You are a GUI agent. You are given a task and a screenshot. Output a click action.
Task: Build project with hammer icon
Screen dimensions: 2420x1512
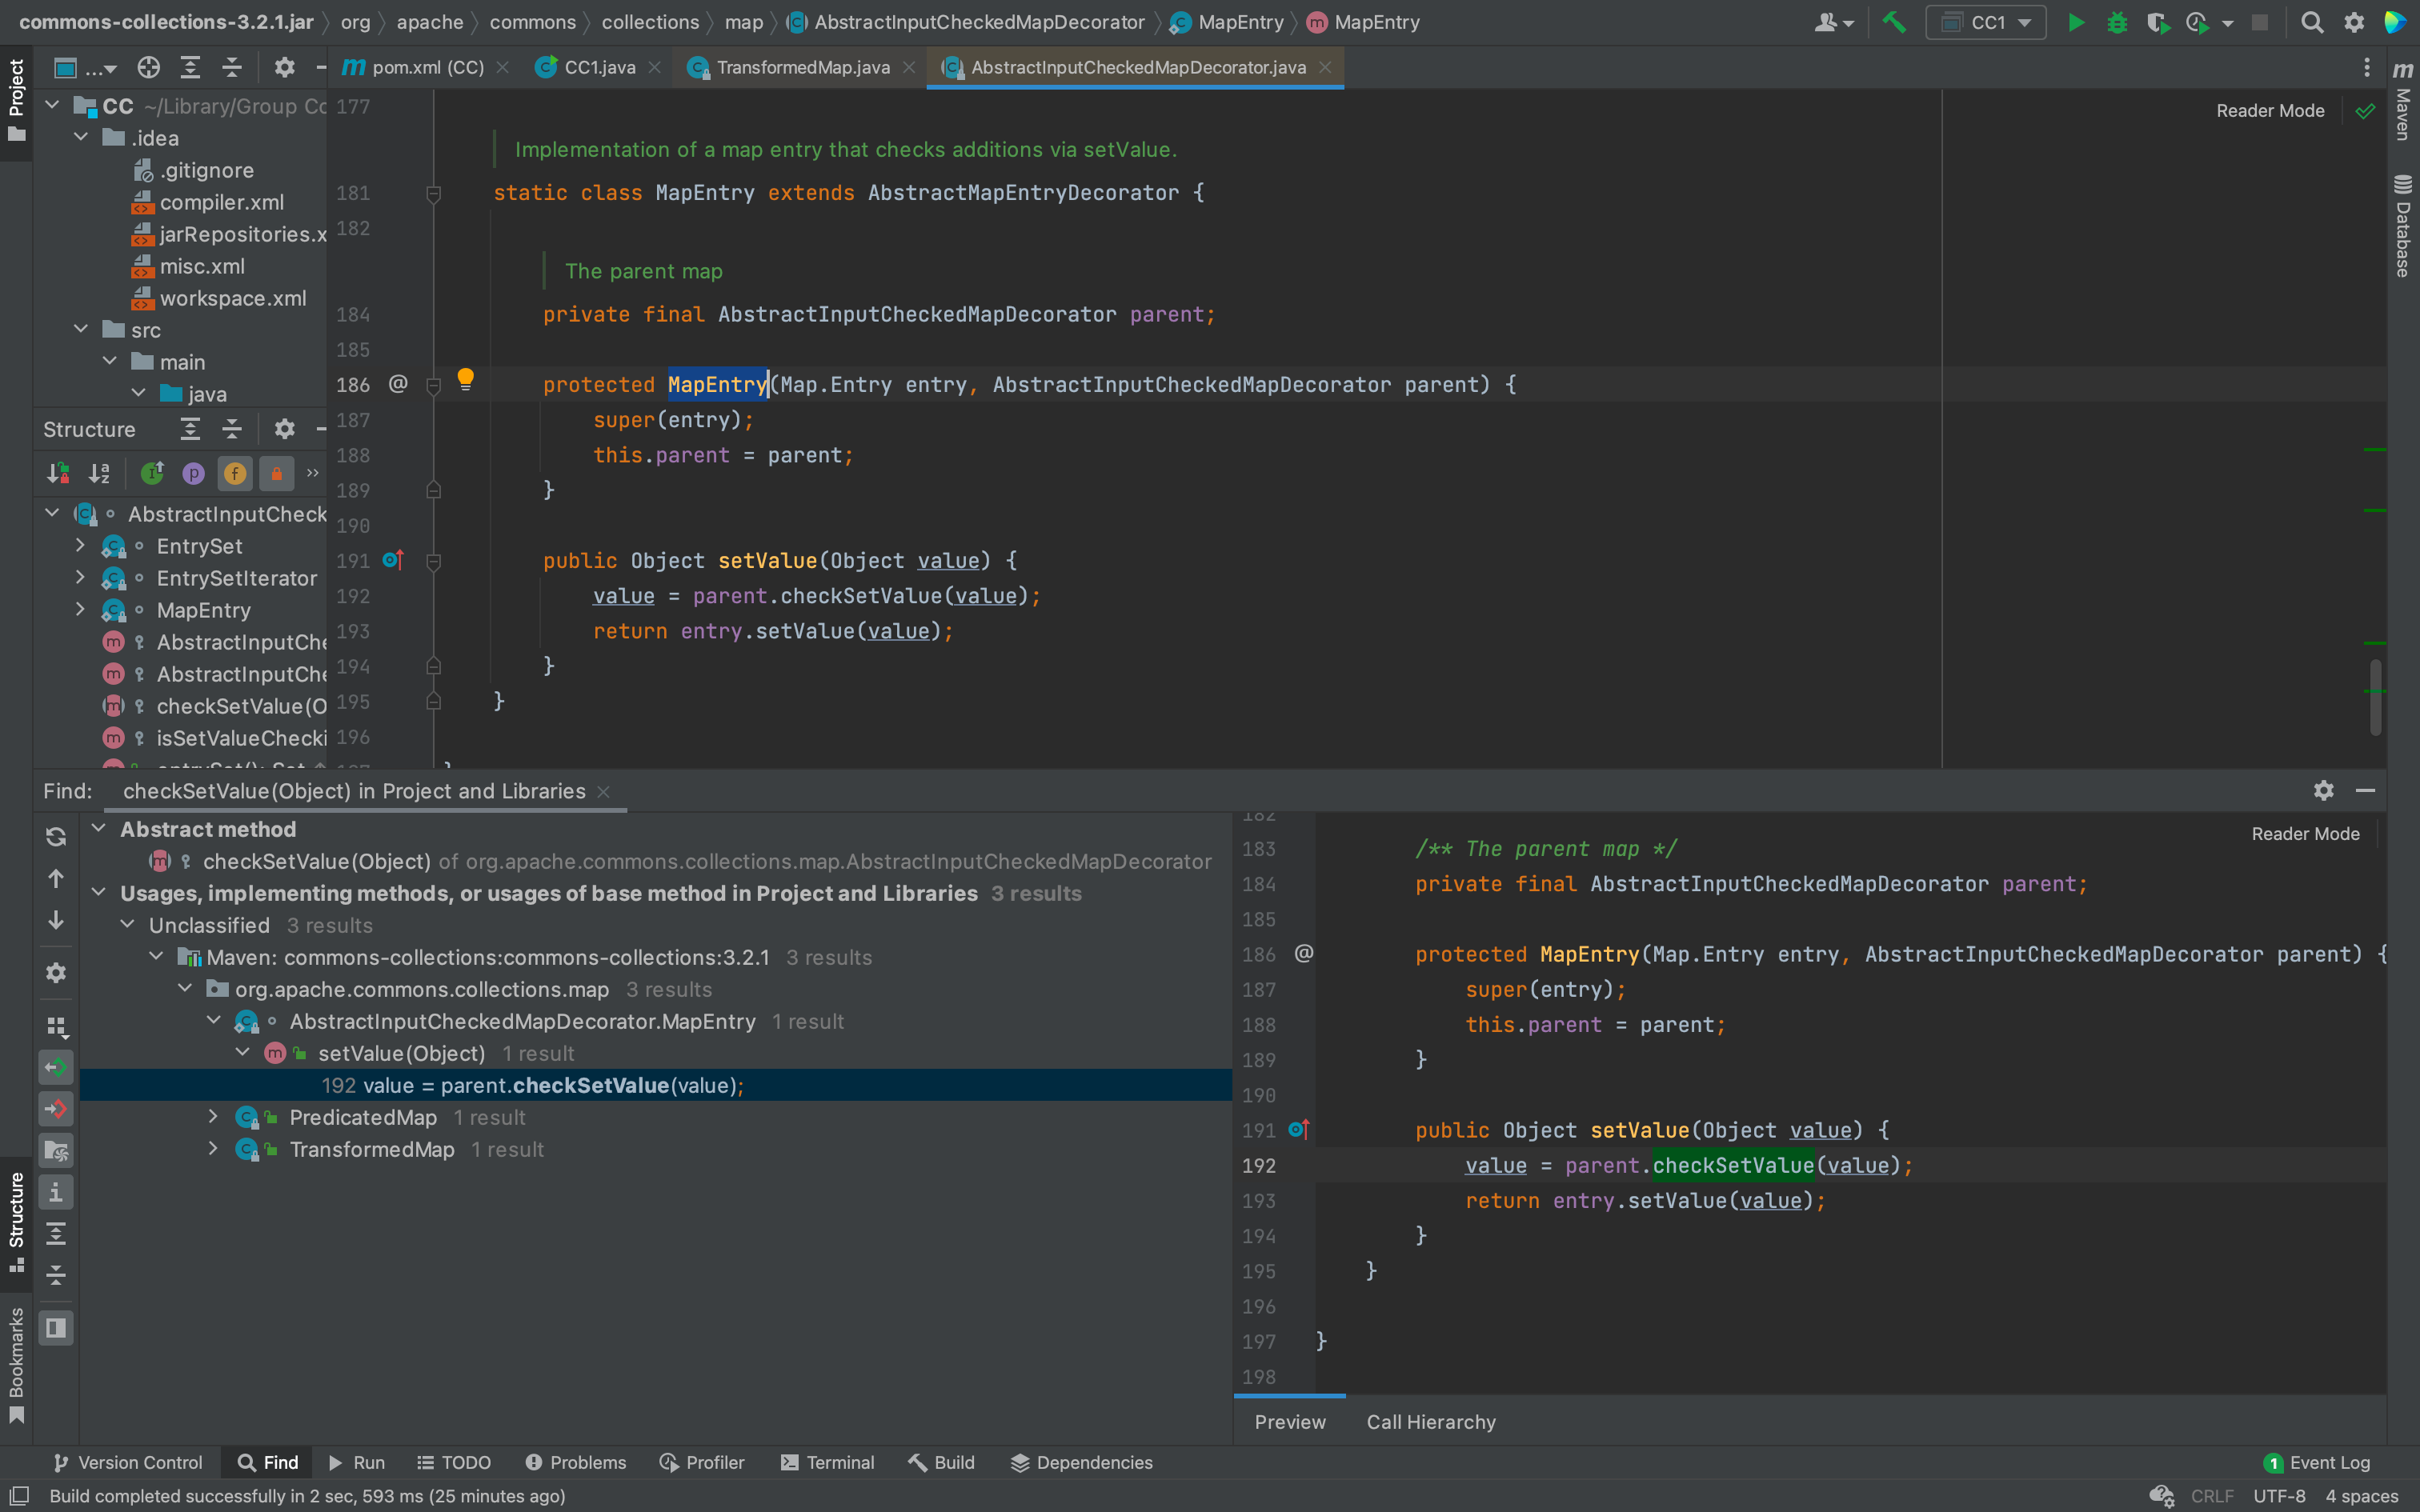[1894, 22]
